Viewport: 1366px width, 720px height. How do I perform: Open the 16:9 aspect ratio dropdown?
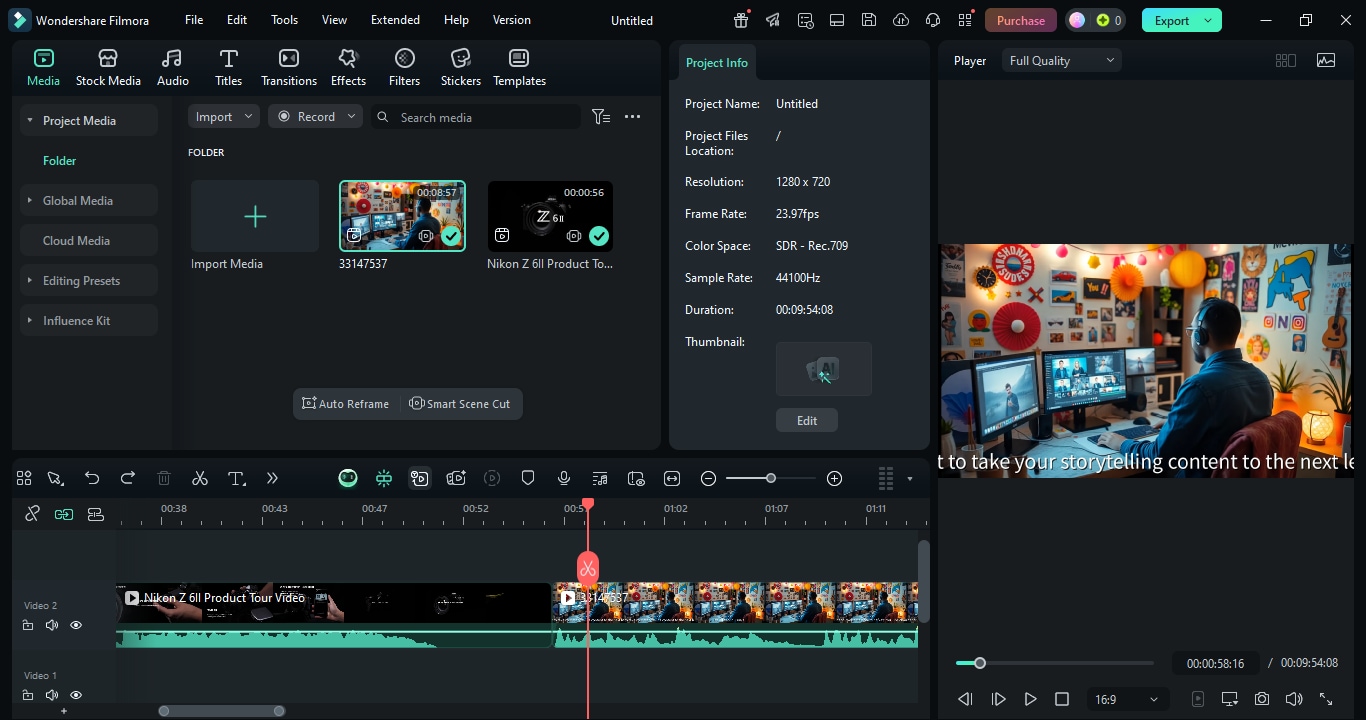tap(1126, 699)
